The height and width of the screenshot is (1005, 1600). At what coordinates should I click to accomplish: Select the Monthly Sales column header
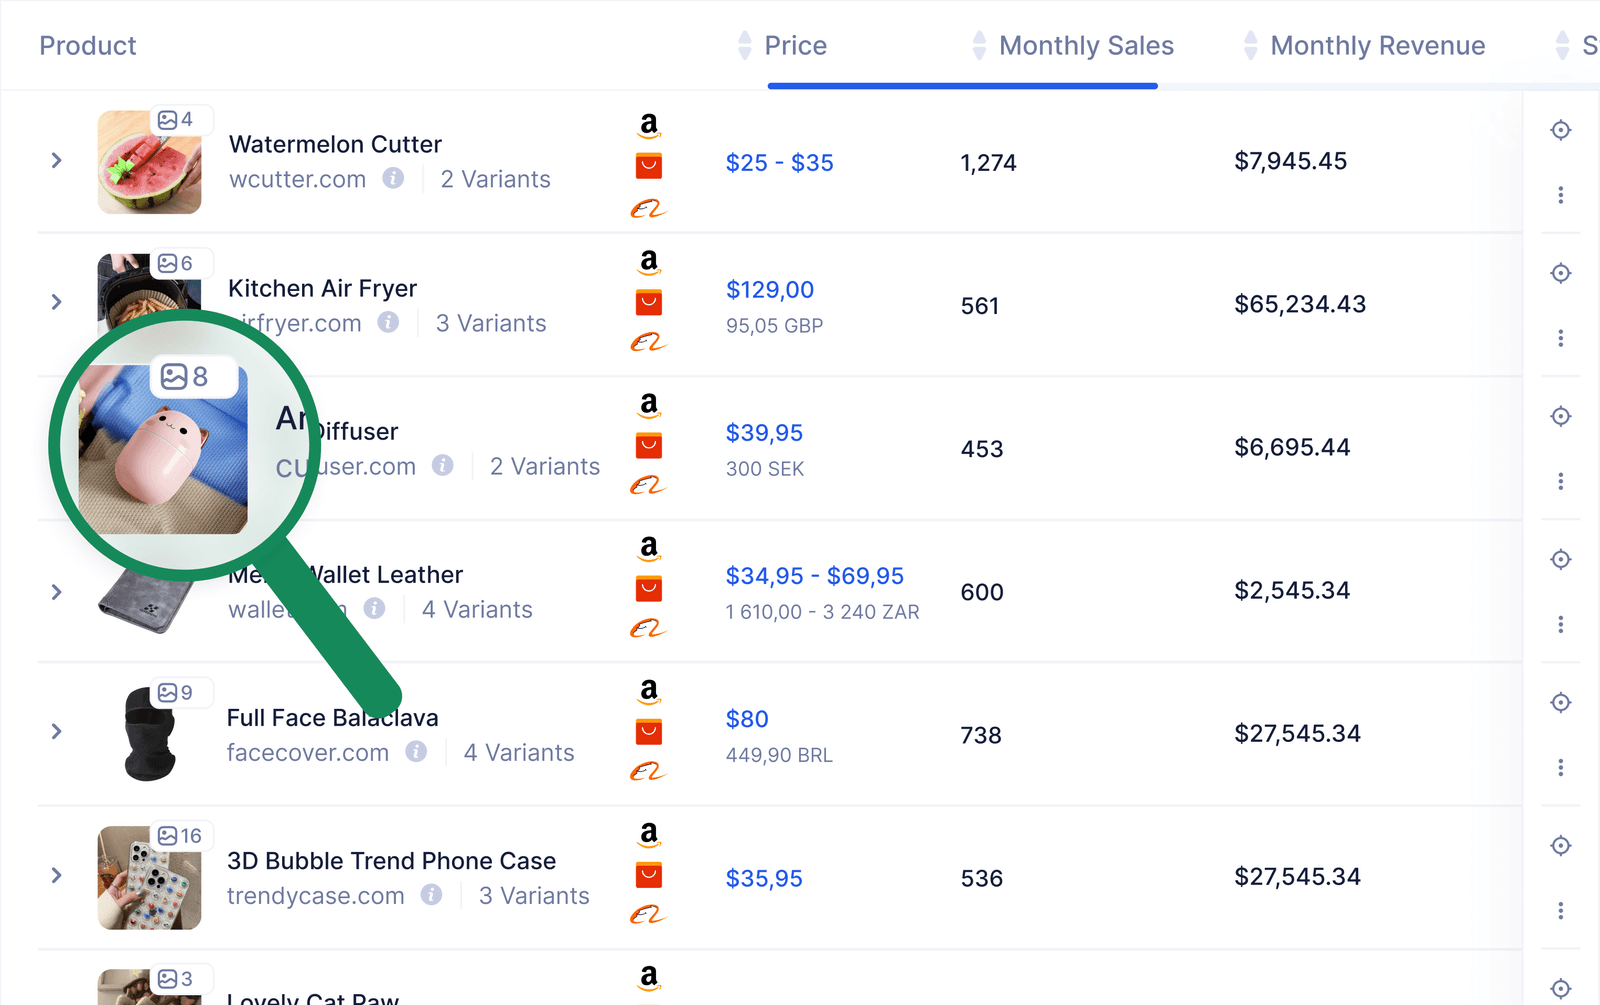pos(1086,45)
